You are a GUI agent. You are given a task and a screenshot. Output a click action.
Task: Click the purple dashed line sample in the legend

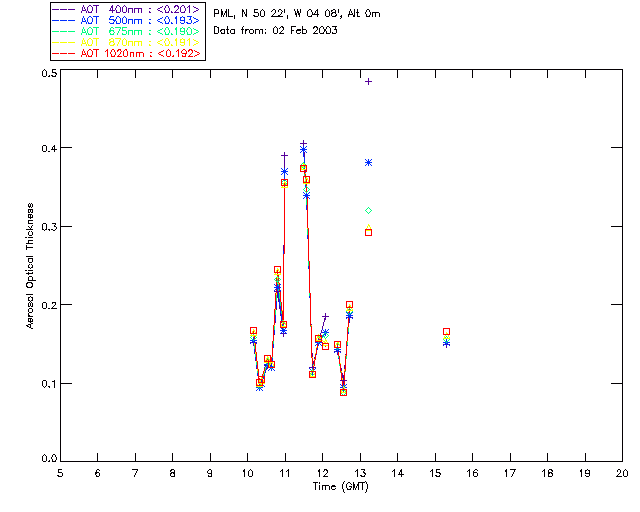(x=64, y=9)
